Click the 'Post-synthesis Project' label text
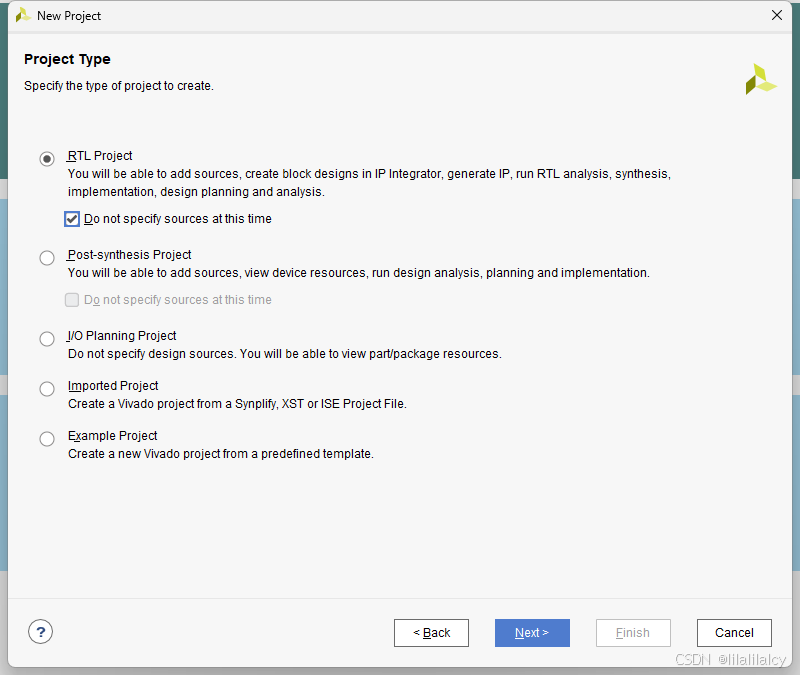This screenshot has width=800, height=675. (x=130, y=255)
